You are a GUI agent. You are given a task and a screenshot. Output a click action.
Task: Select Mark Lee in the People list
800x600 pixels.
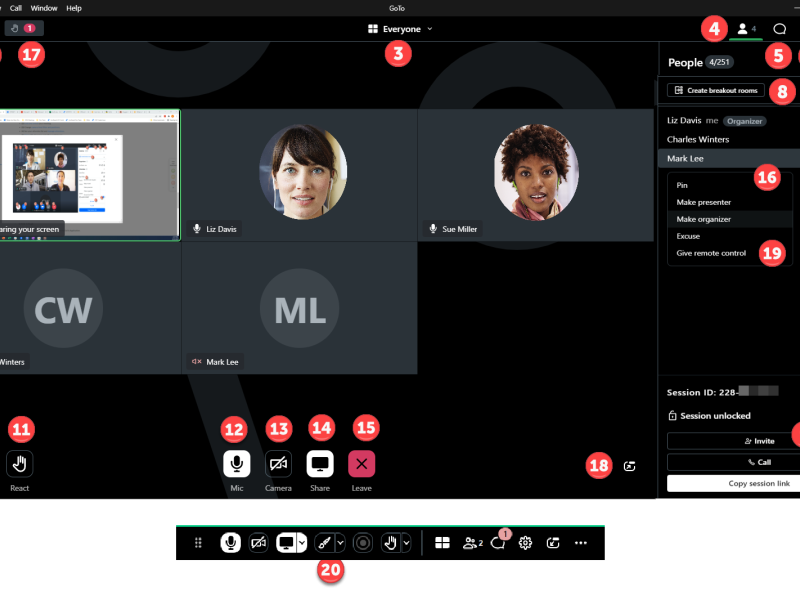[x=729, y=159]
